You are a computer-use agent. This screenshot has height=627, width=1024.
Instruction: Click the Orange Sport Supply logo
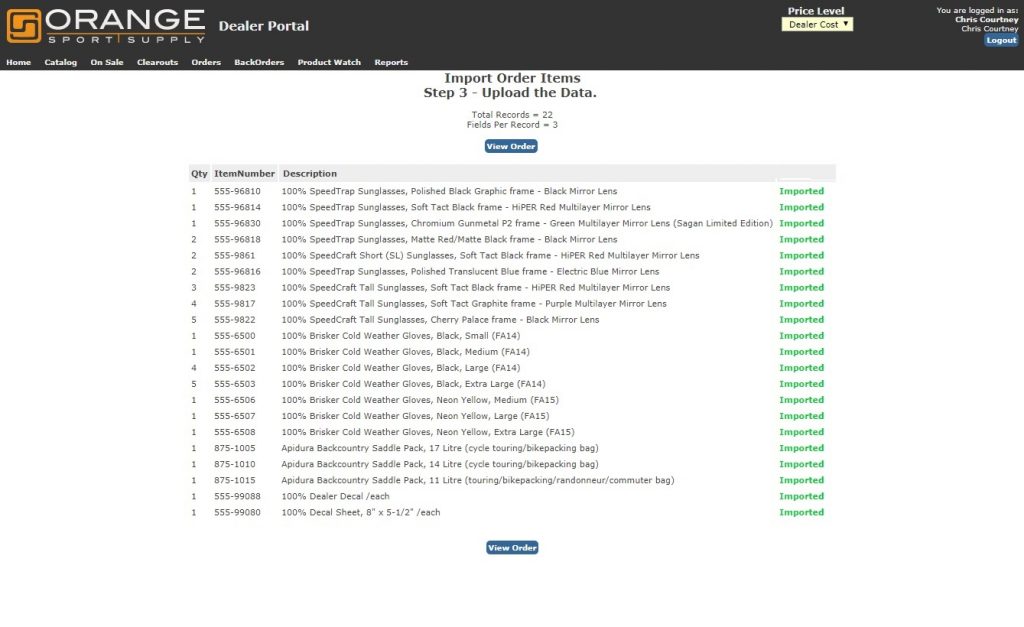coord(106,26)
